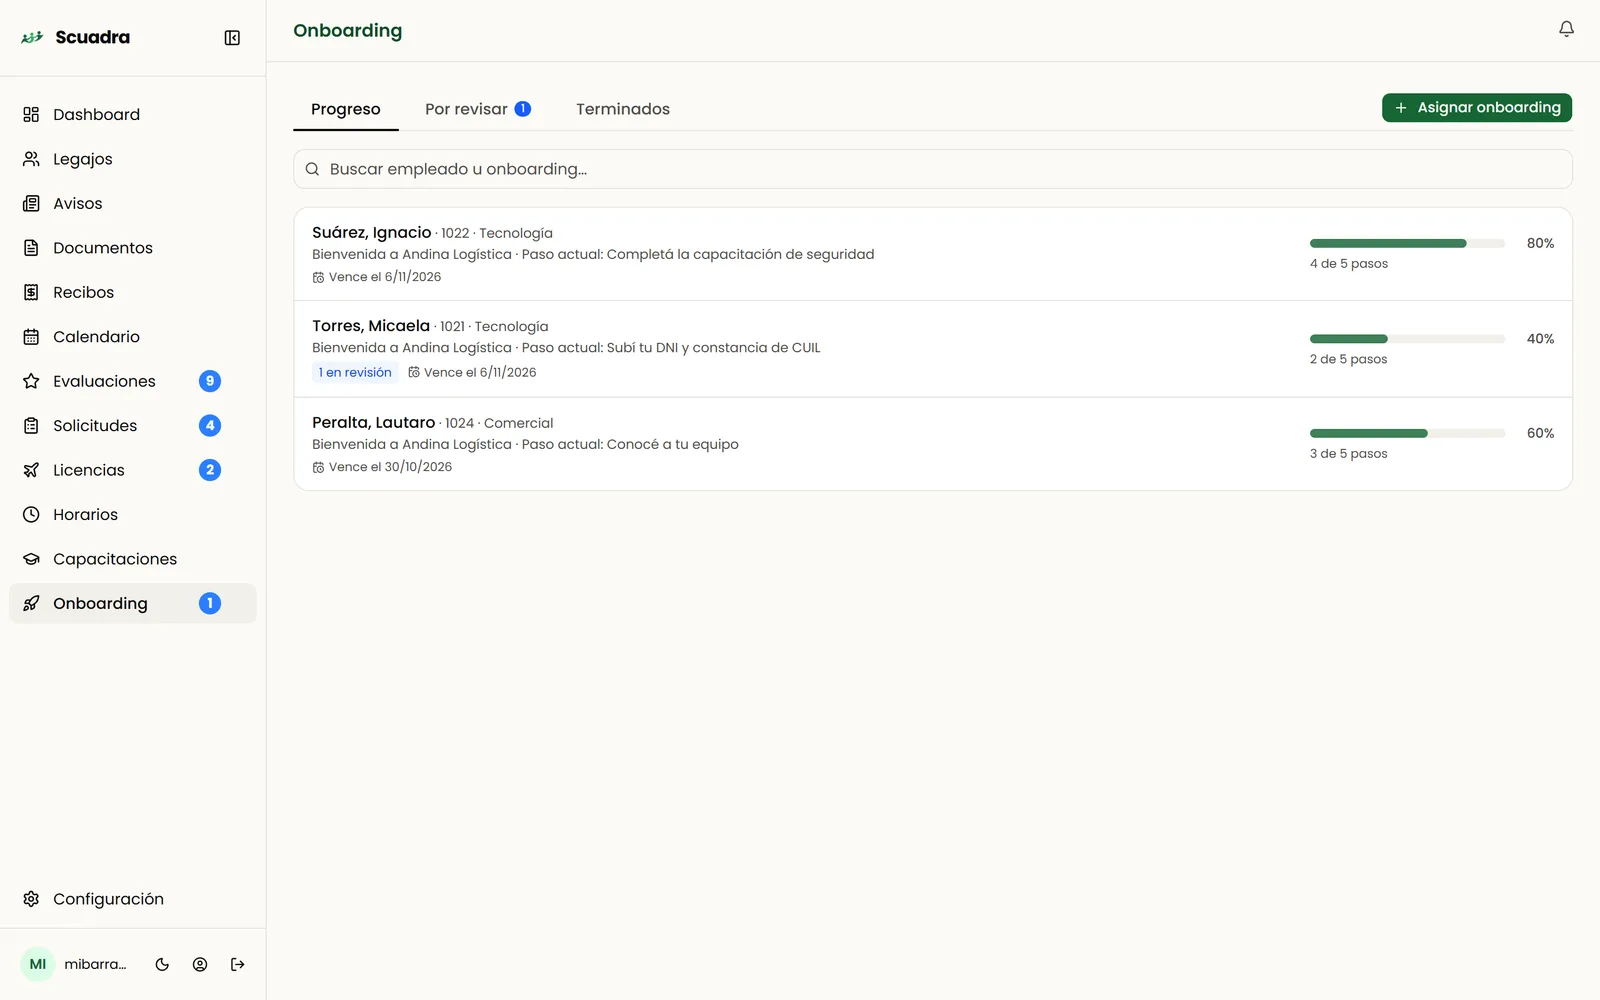Click the Solicitudes clipboard icon

point(31,426)
